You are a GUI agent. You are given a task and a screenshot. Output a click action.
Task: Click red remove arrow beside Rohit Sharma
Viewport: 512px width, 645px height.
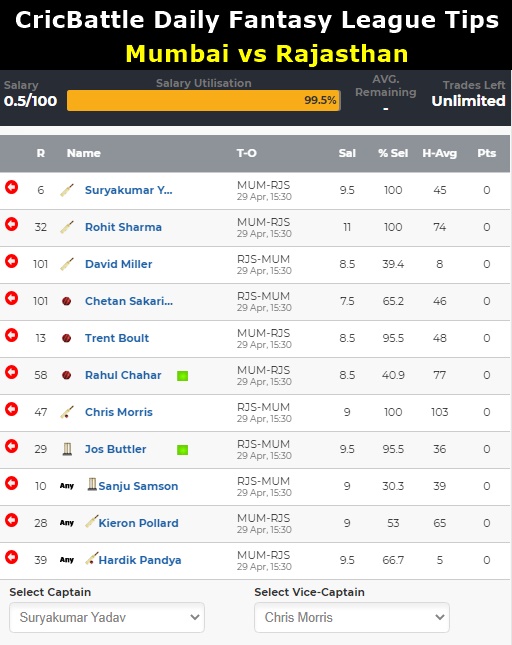pyautogui.click(x=12, y=224)
